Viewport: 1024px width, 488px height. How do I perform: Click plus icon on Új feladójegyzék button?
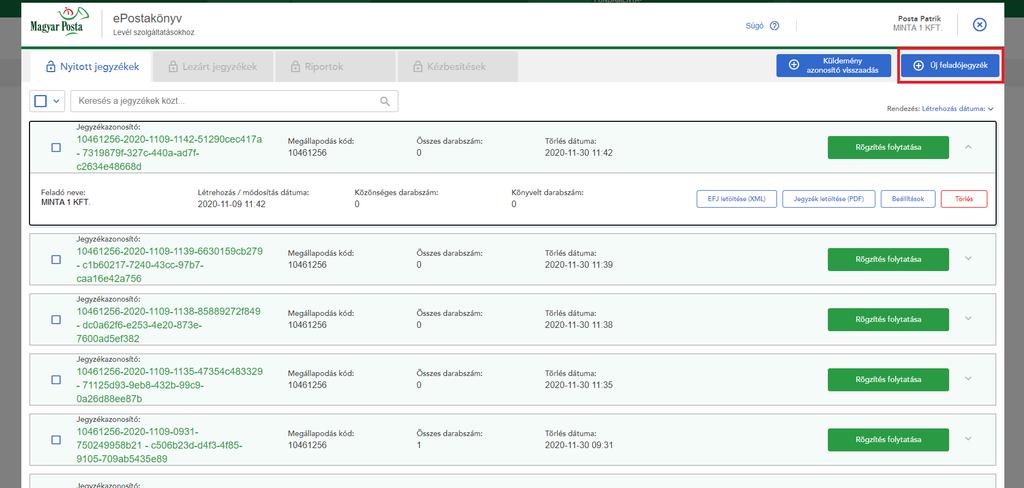[918, 65]
